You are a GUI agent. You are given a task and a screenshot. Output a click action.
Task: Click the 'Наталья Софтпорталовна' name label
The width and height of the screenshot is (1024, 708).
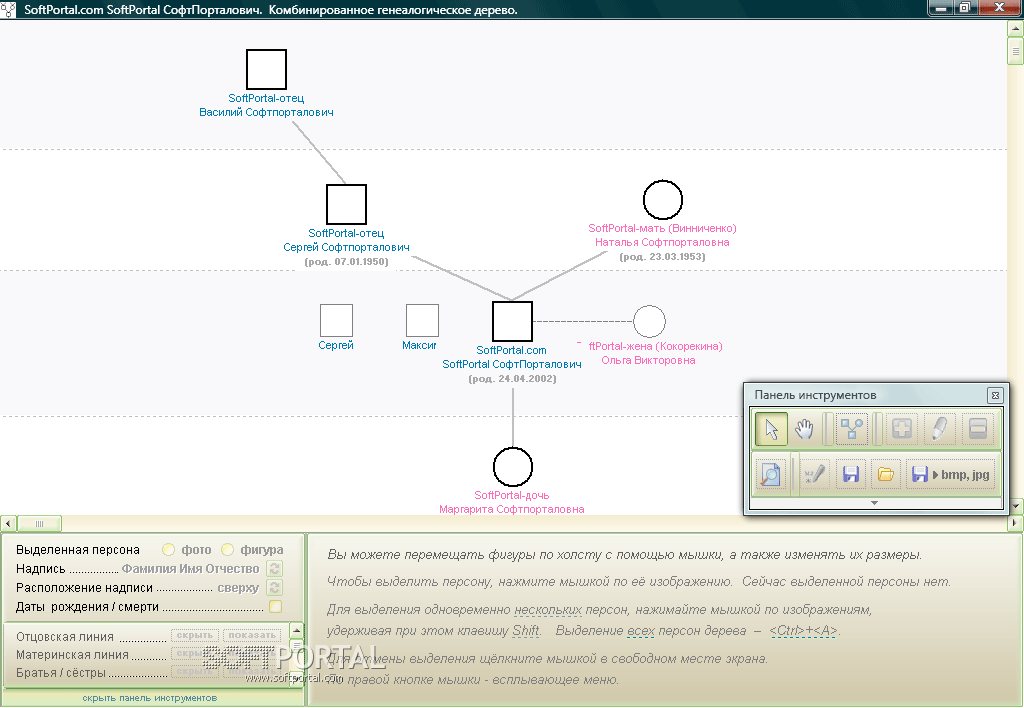click(662, 242)
